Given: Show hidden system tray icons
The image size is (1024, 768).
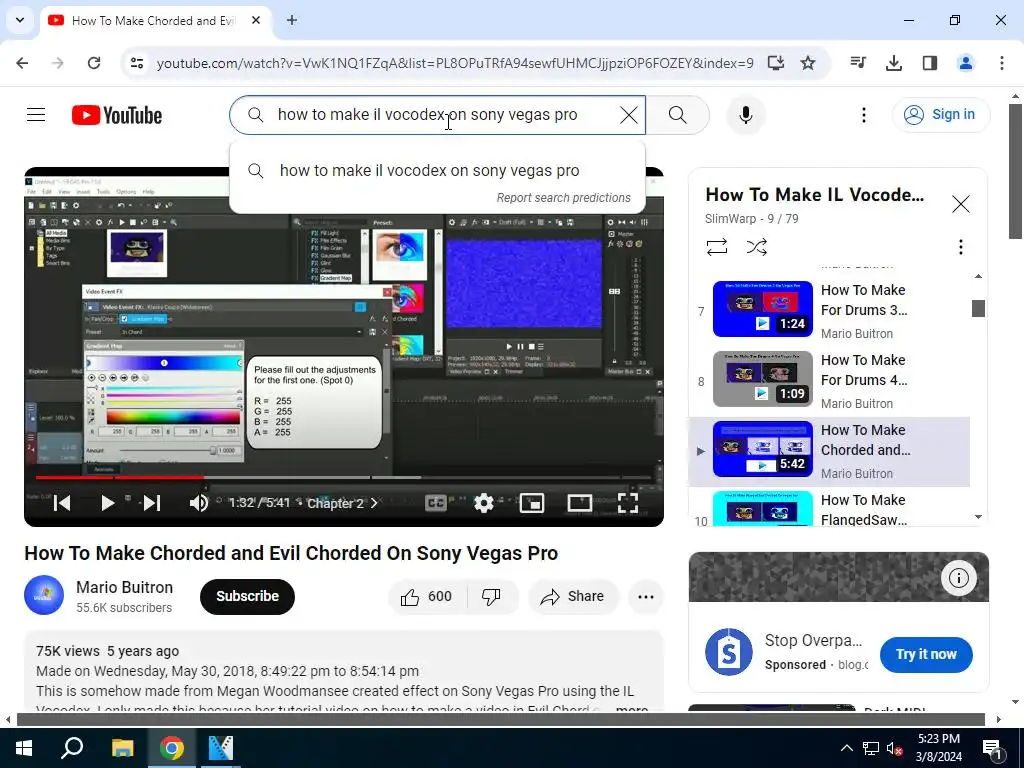Looking at the screenshot, I should tap(846, 748).
